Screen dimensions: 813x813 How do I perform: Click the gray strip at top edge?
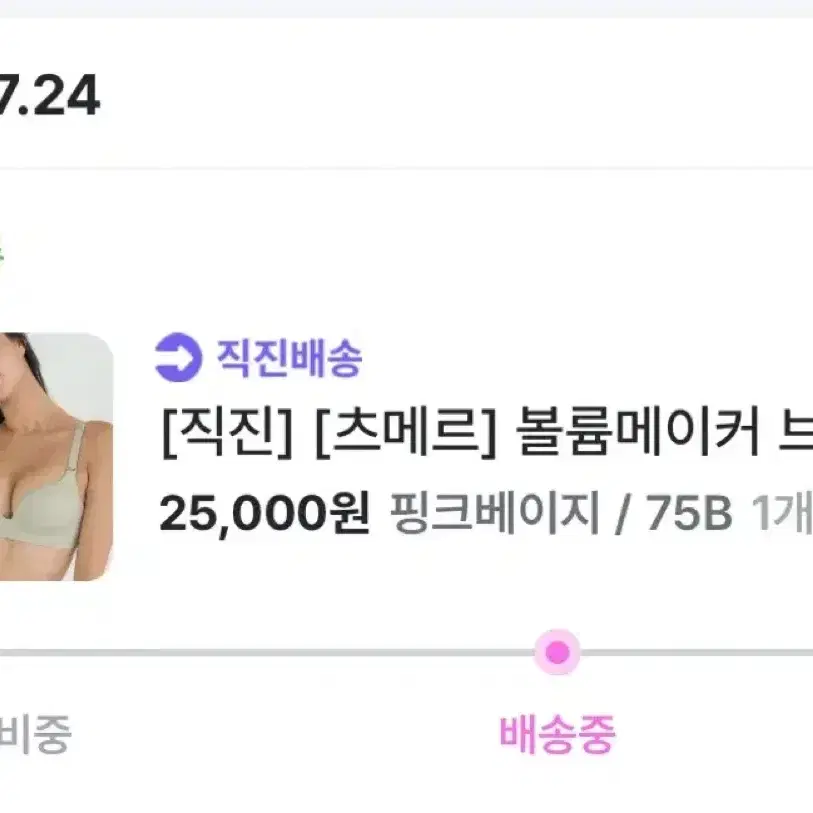coord(406,9)
